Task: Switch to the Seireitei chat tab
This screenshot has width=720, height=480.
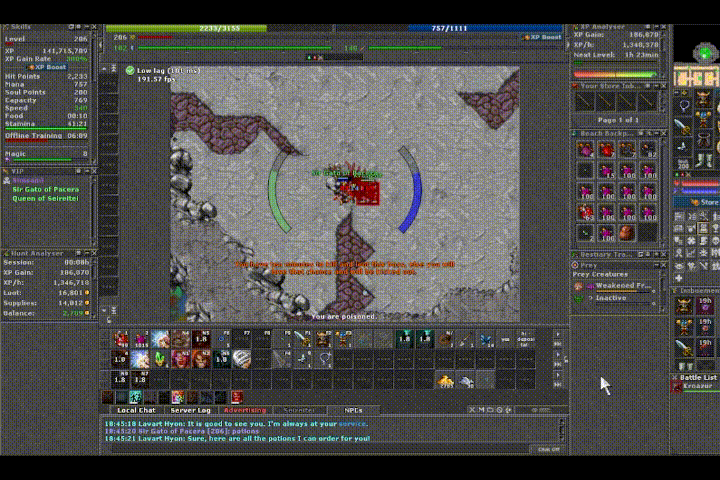Action: pyautogui.click(x=299, y=410)
